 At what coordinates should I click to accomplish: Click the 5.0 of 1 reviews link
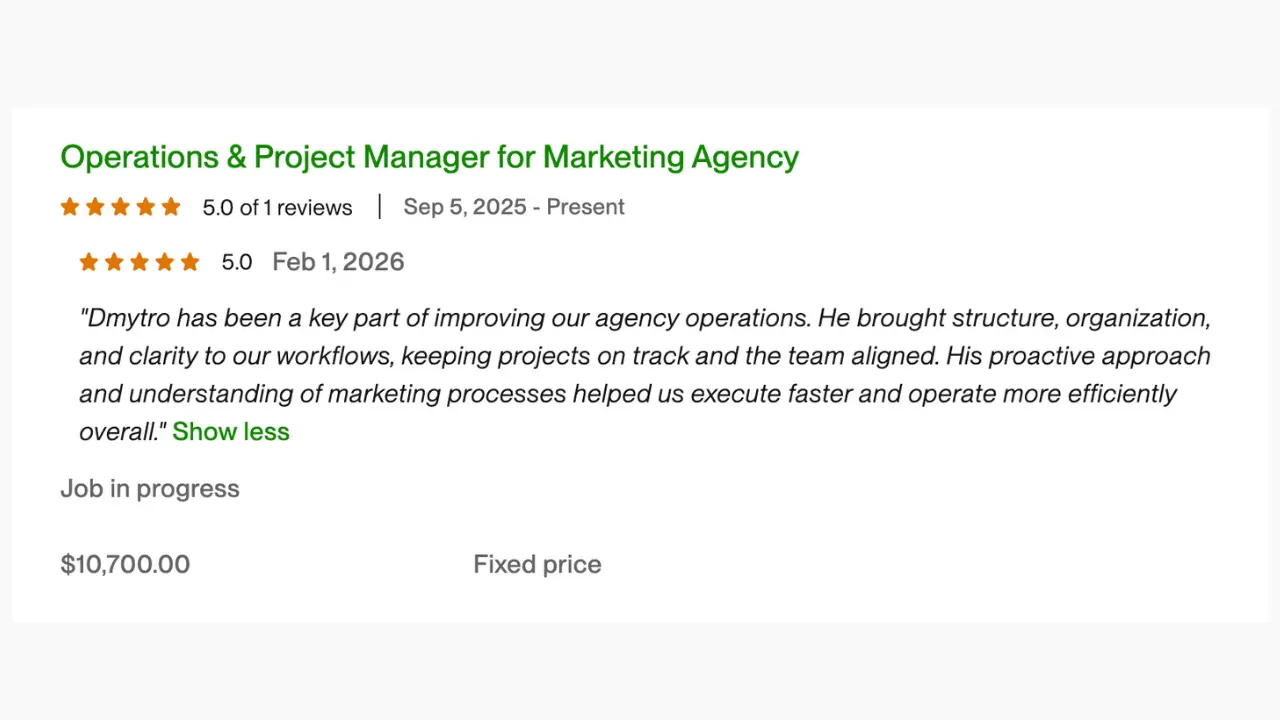tap(277, 207)
